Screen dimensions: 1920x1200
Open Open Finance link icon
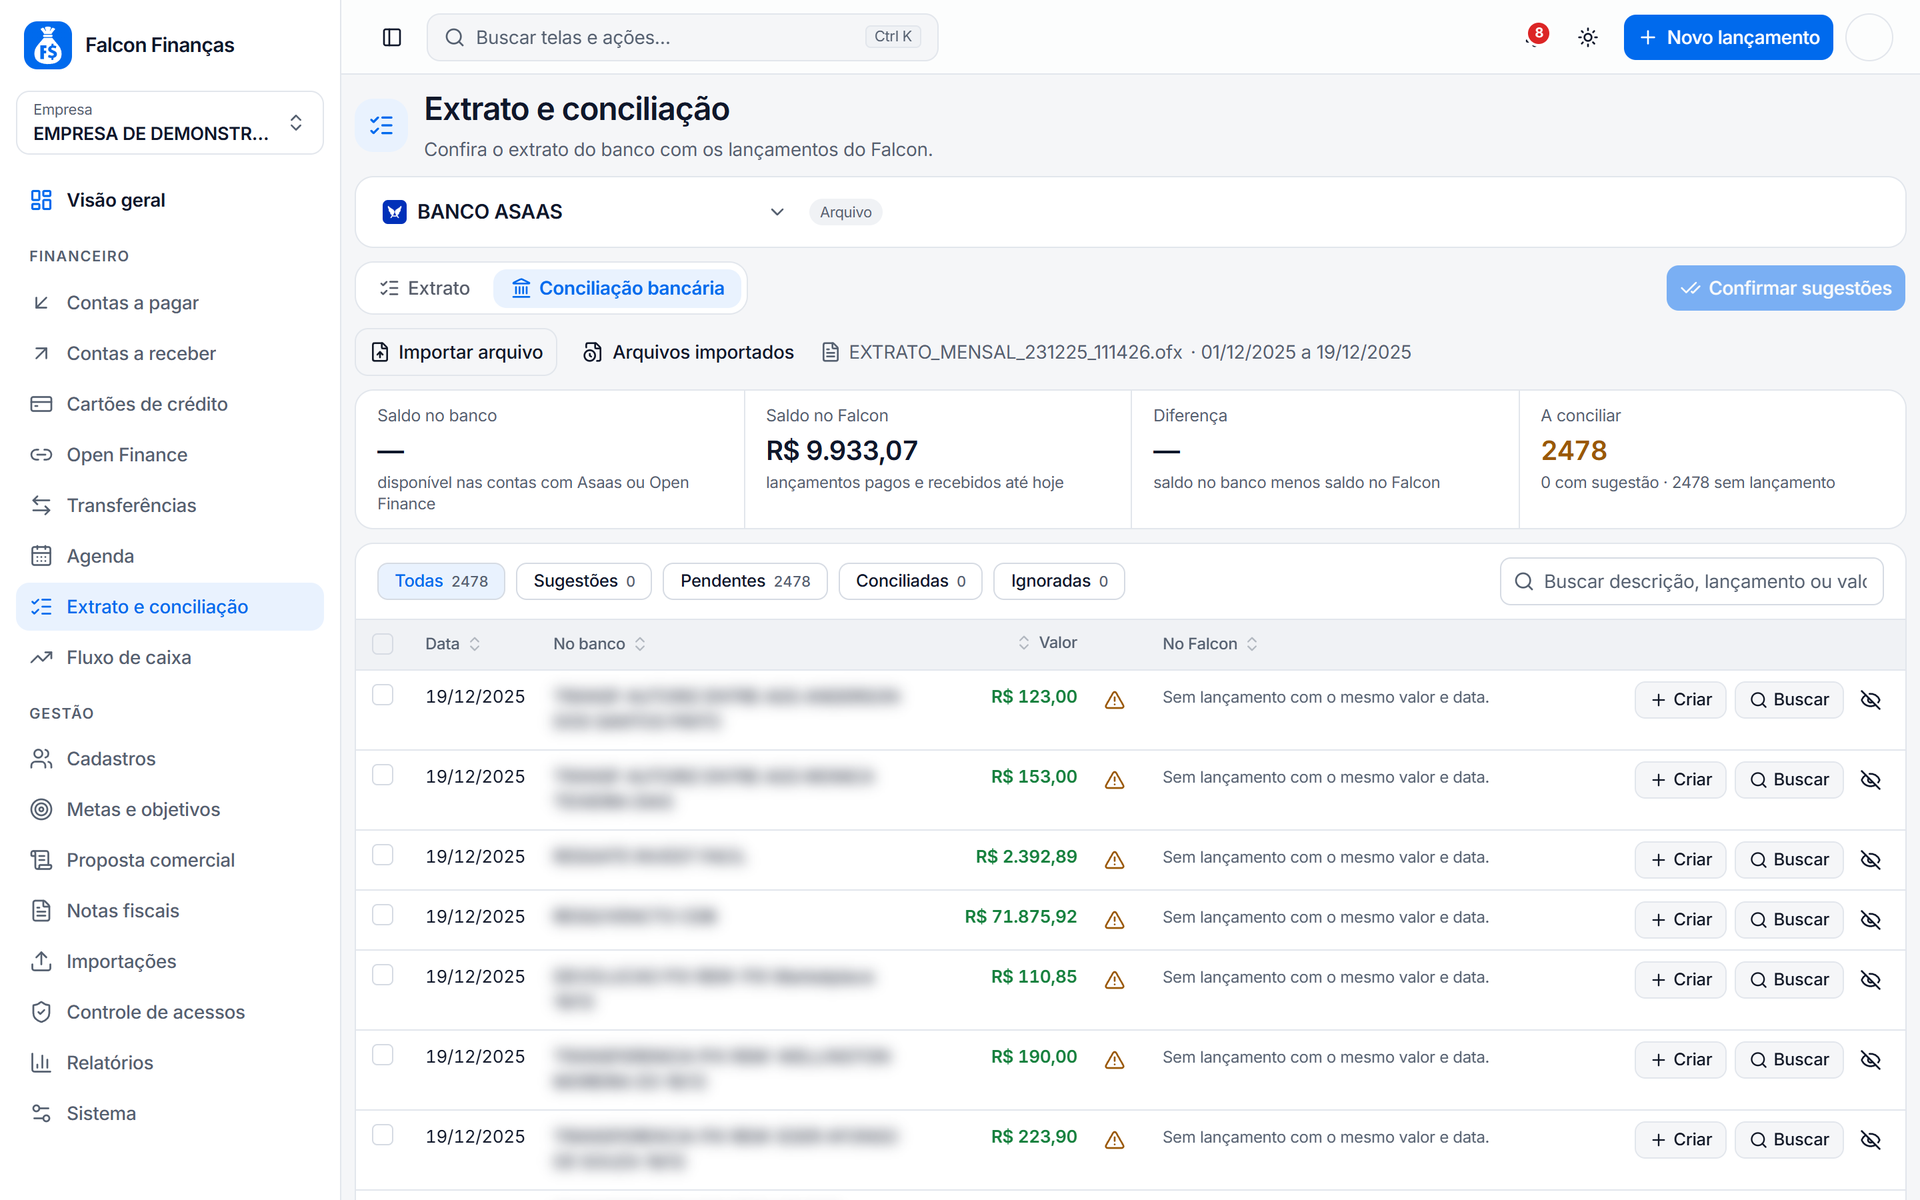pos(41,455)
